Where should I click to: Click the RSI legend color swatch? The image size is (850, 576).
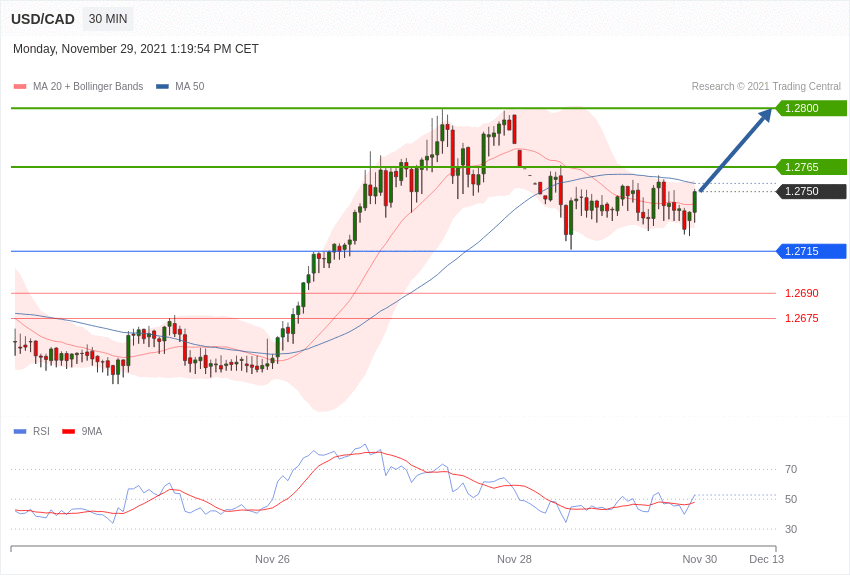(20, 431)
